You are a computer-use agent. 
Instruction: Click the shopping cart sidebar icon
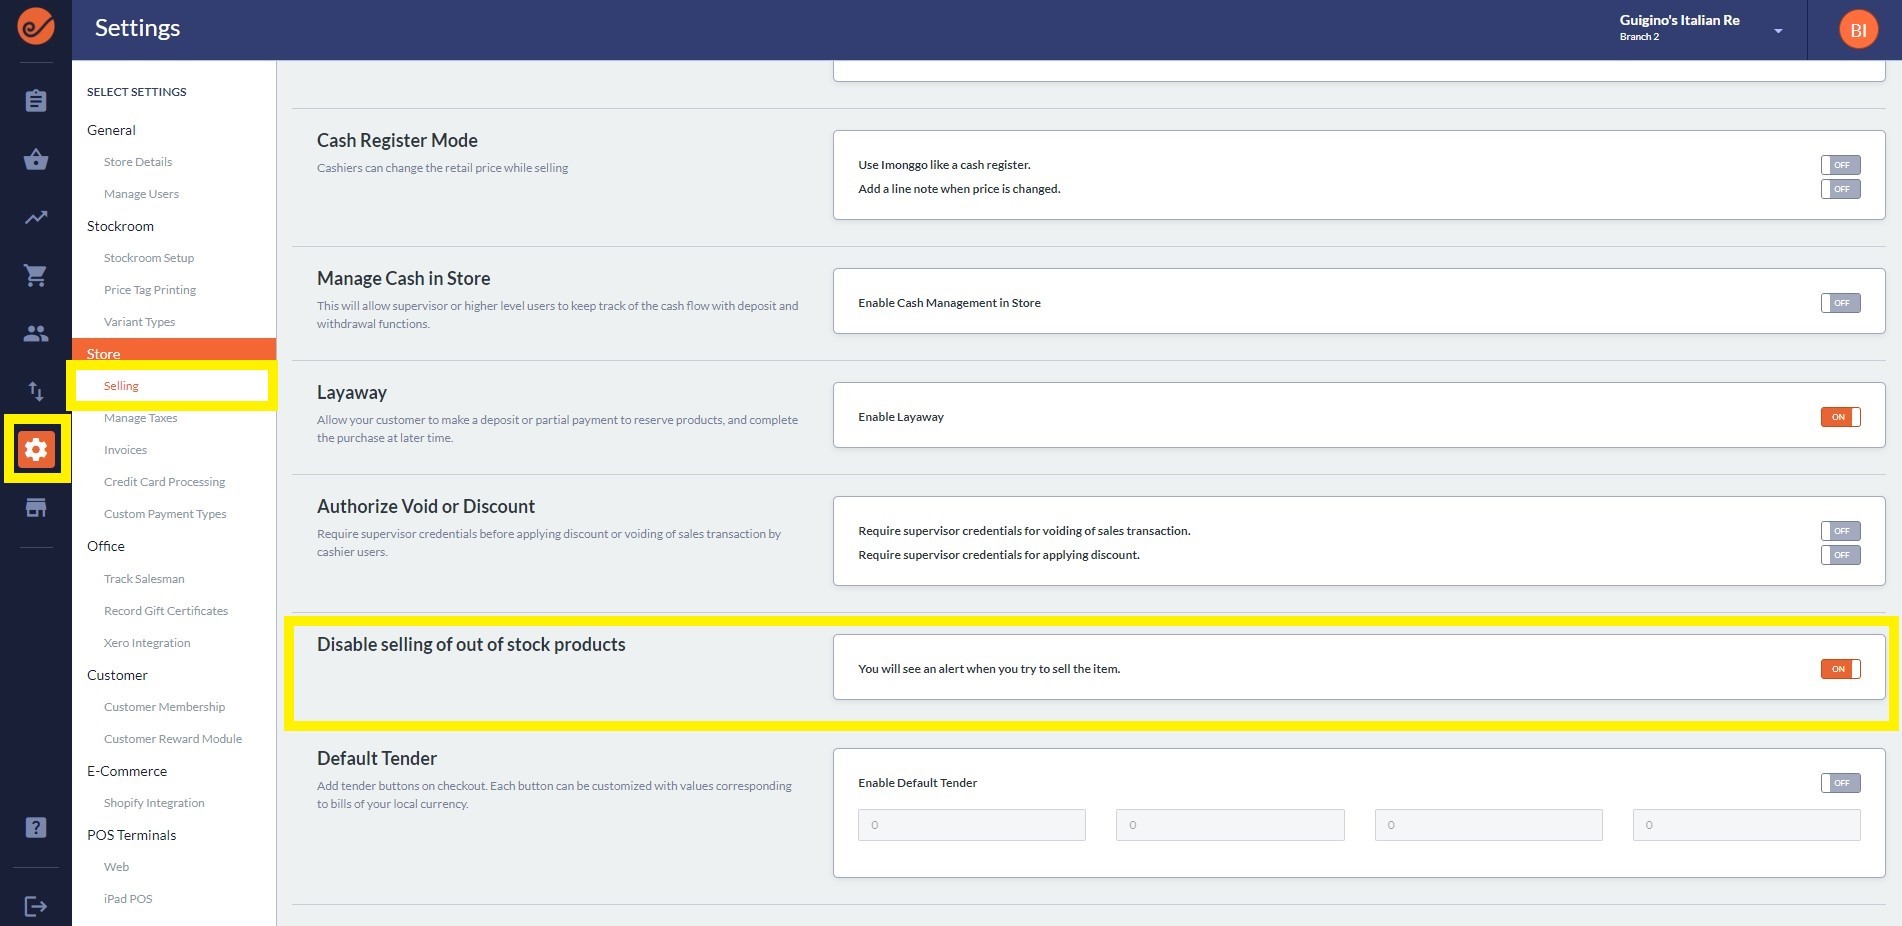[36, 276]
